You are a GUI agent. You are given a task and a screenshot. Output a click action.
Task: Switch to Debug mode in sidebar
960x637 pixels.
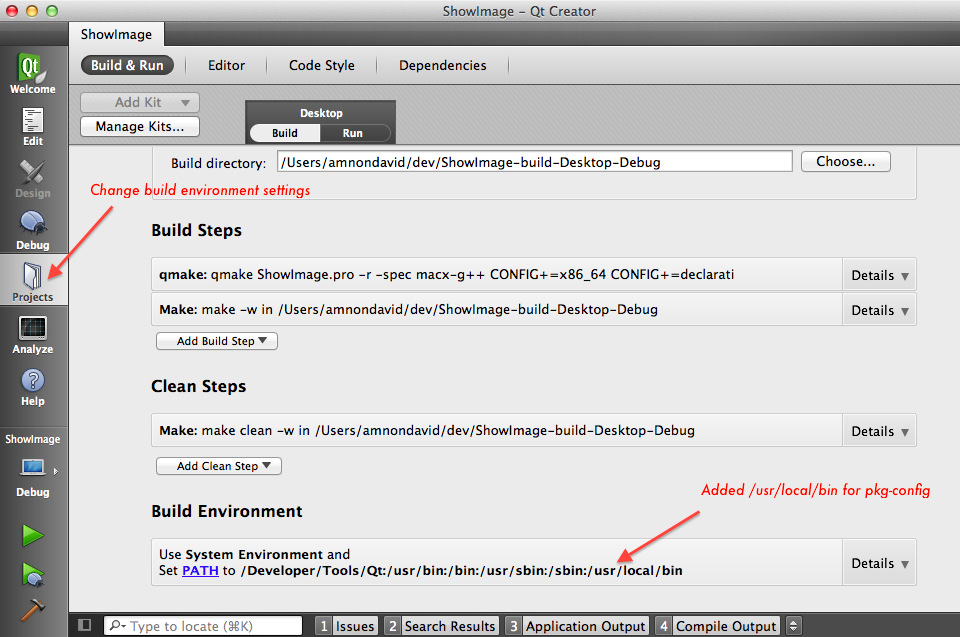[32, 230]
